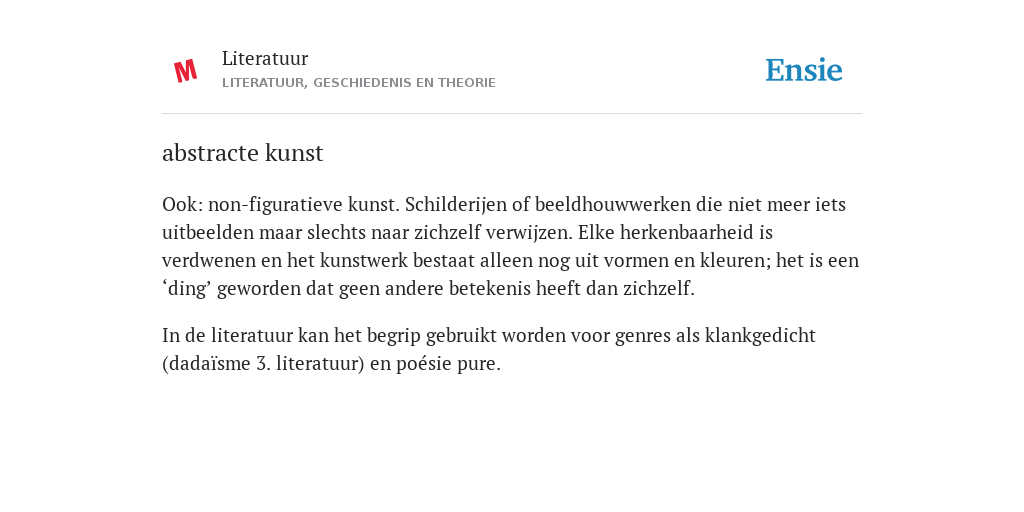Click the 'Literatuur, geschiedenis en theorie' subtitle

tap(359, 83)
